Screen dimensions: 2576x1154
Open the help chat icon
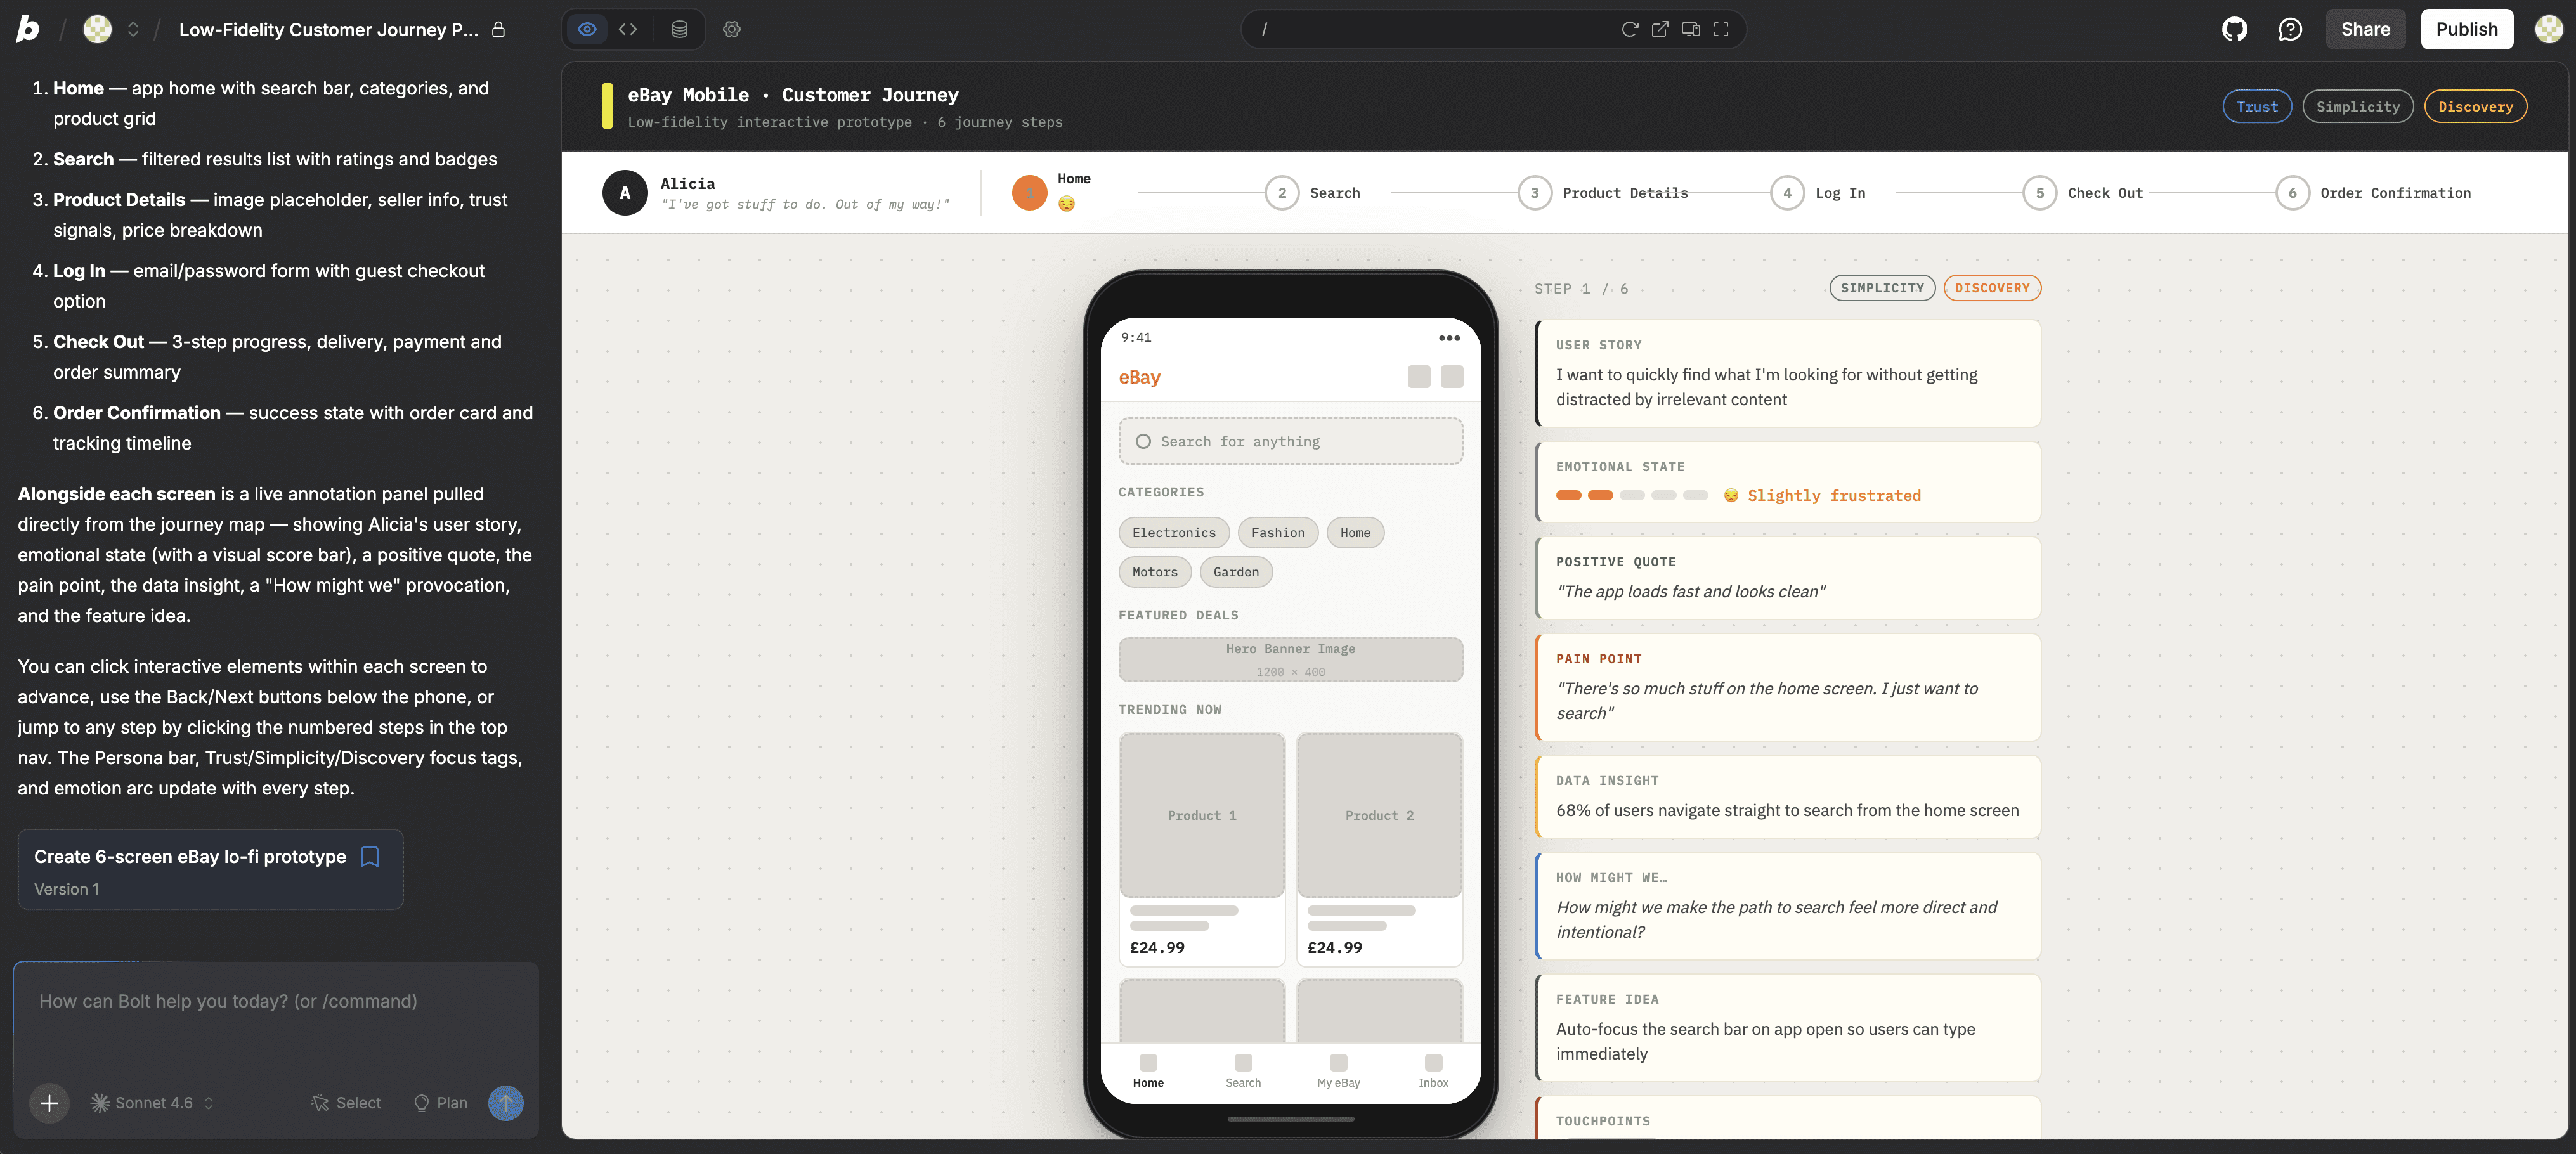[x=2290, y=29]
